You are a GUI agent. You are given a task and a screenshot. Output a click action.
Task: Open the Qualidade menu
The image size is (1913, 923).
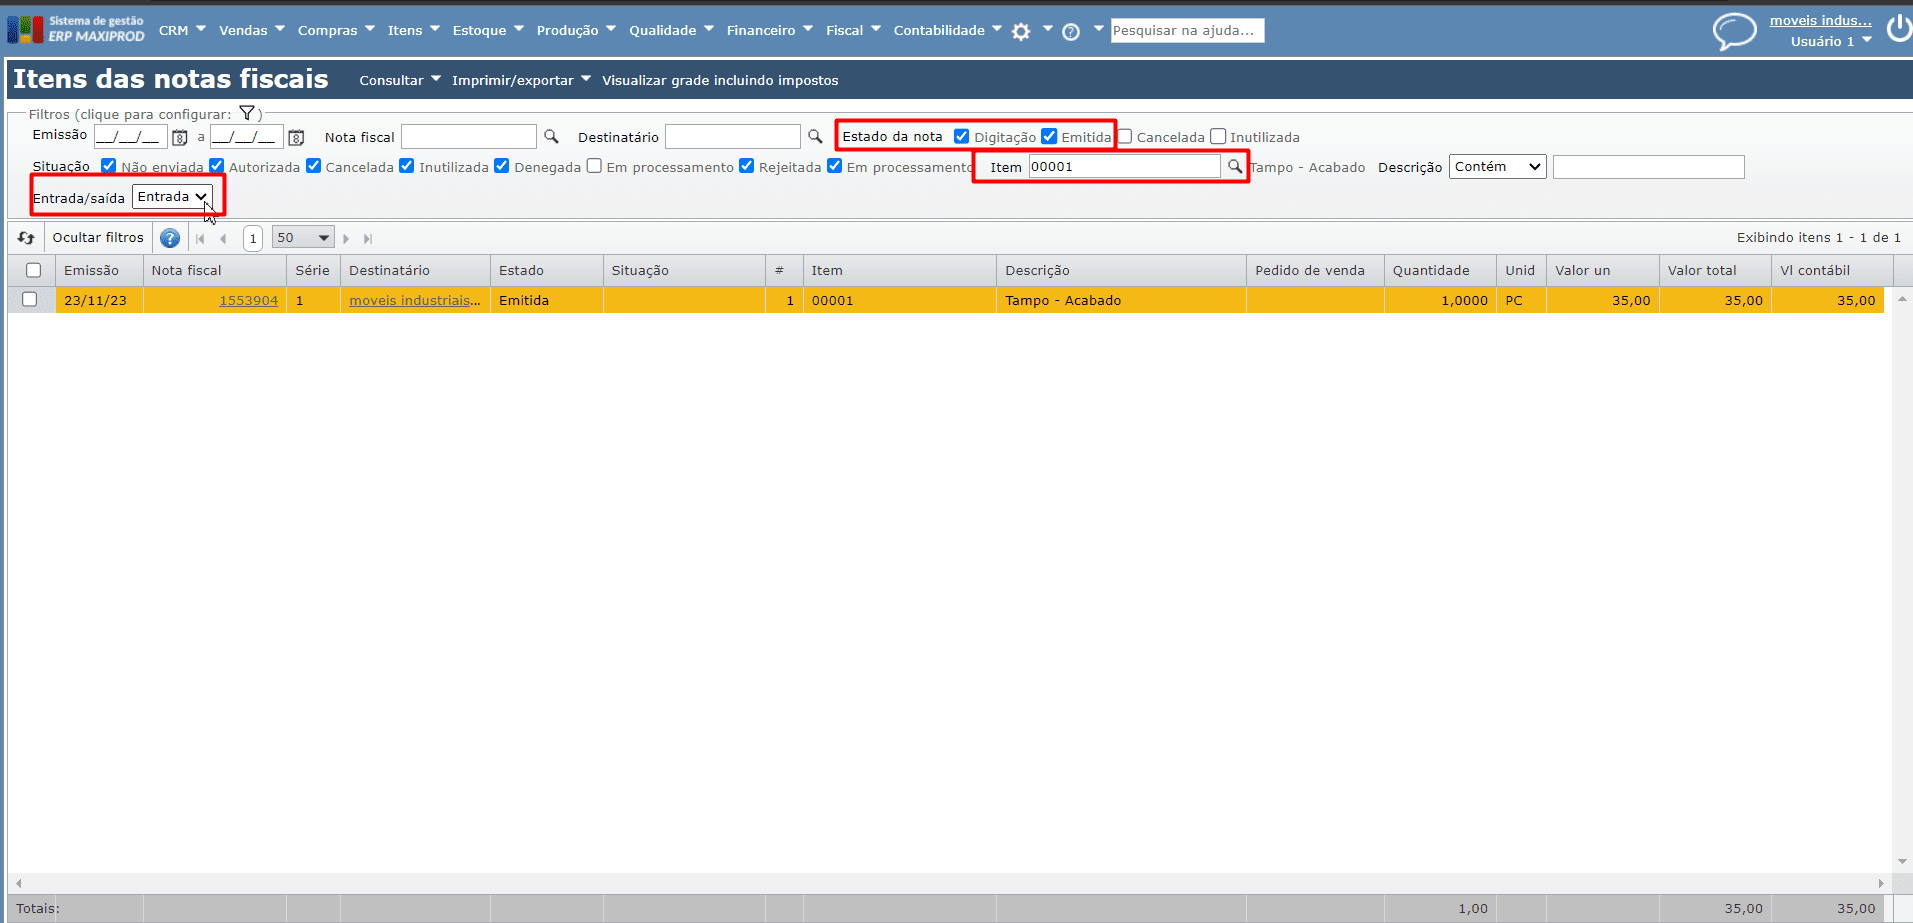tap(671, 30)
